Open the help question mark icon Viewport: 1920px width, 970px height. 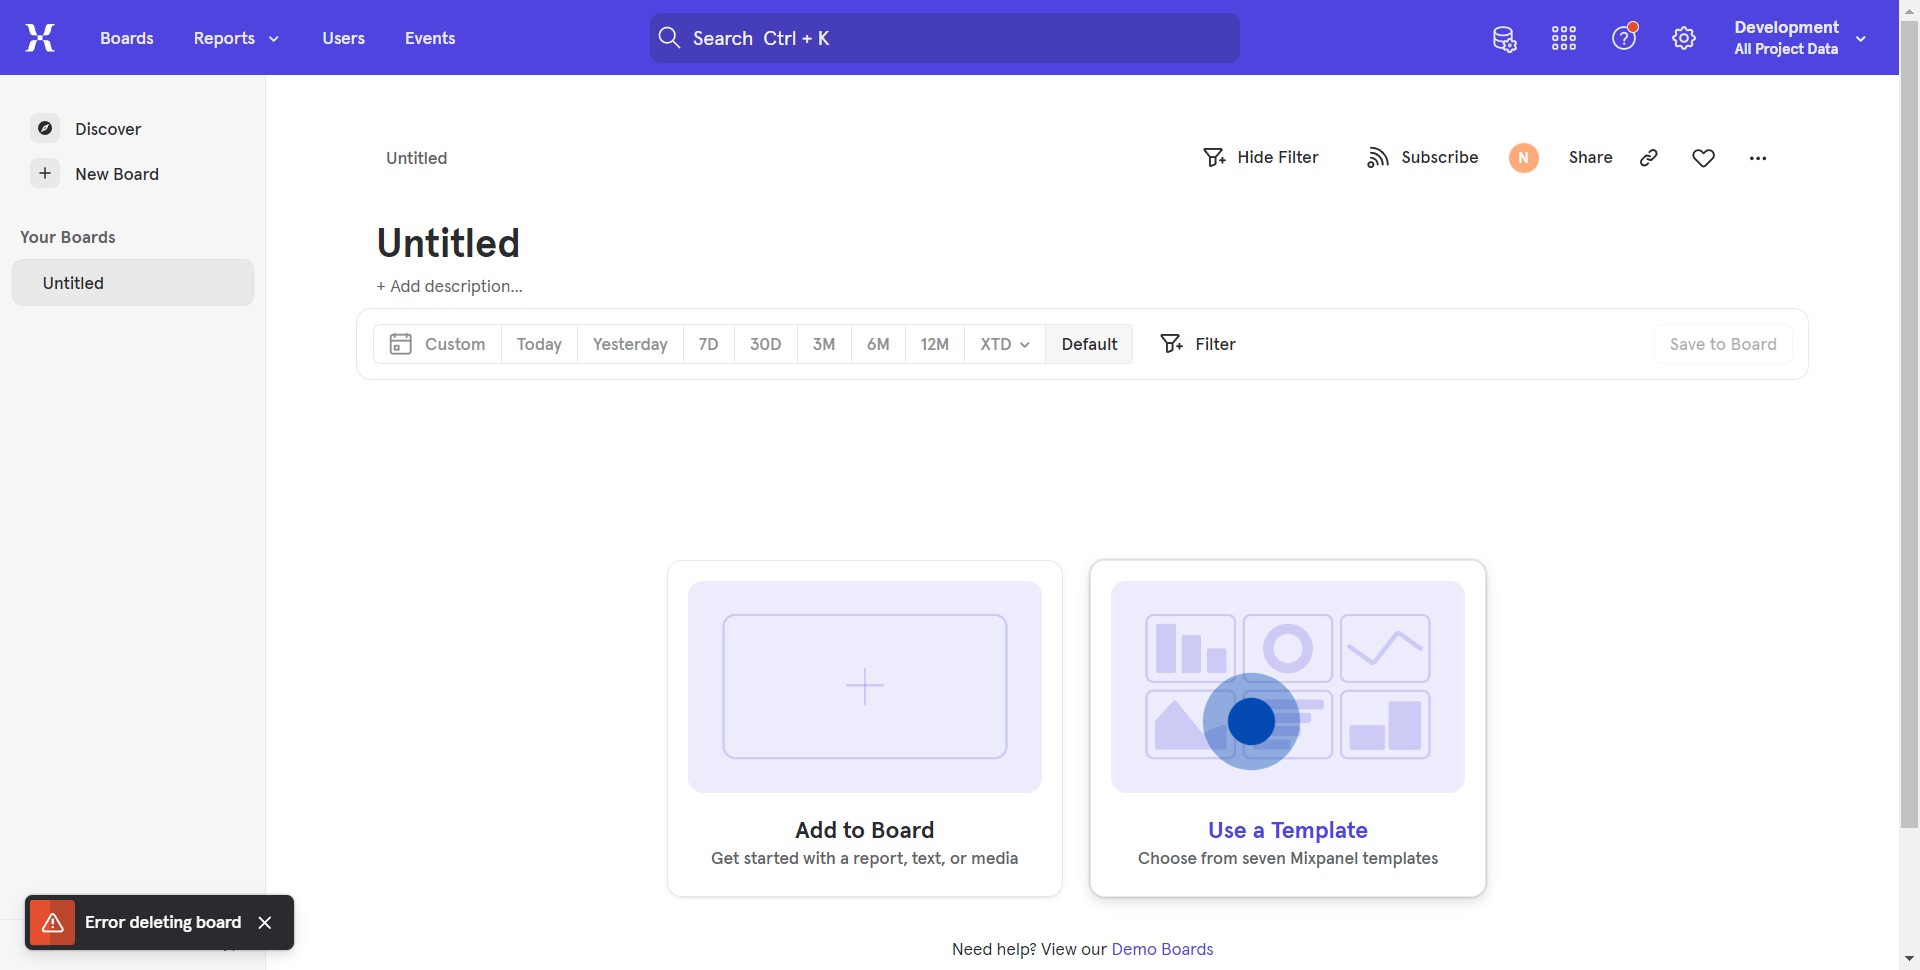(1624, 39)
